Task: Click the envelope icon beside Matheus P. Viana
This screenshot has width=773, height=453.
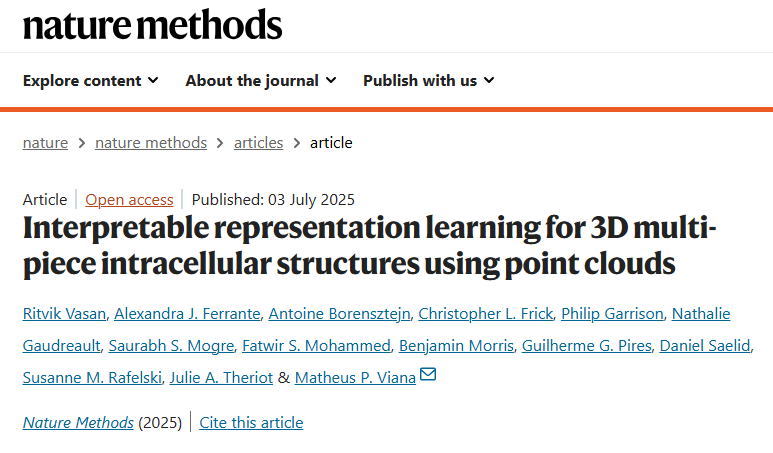Action: tap(428, 375)
